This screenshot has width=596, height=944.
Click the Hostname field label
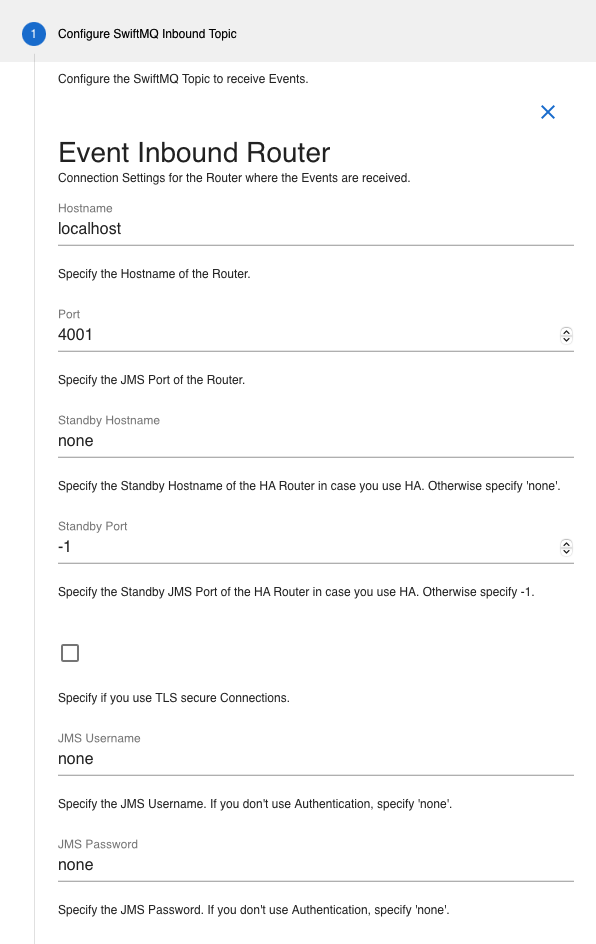(85, 208)
